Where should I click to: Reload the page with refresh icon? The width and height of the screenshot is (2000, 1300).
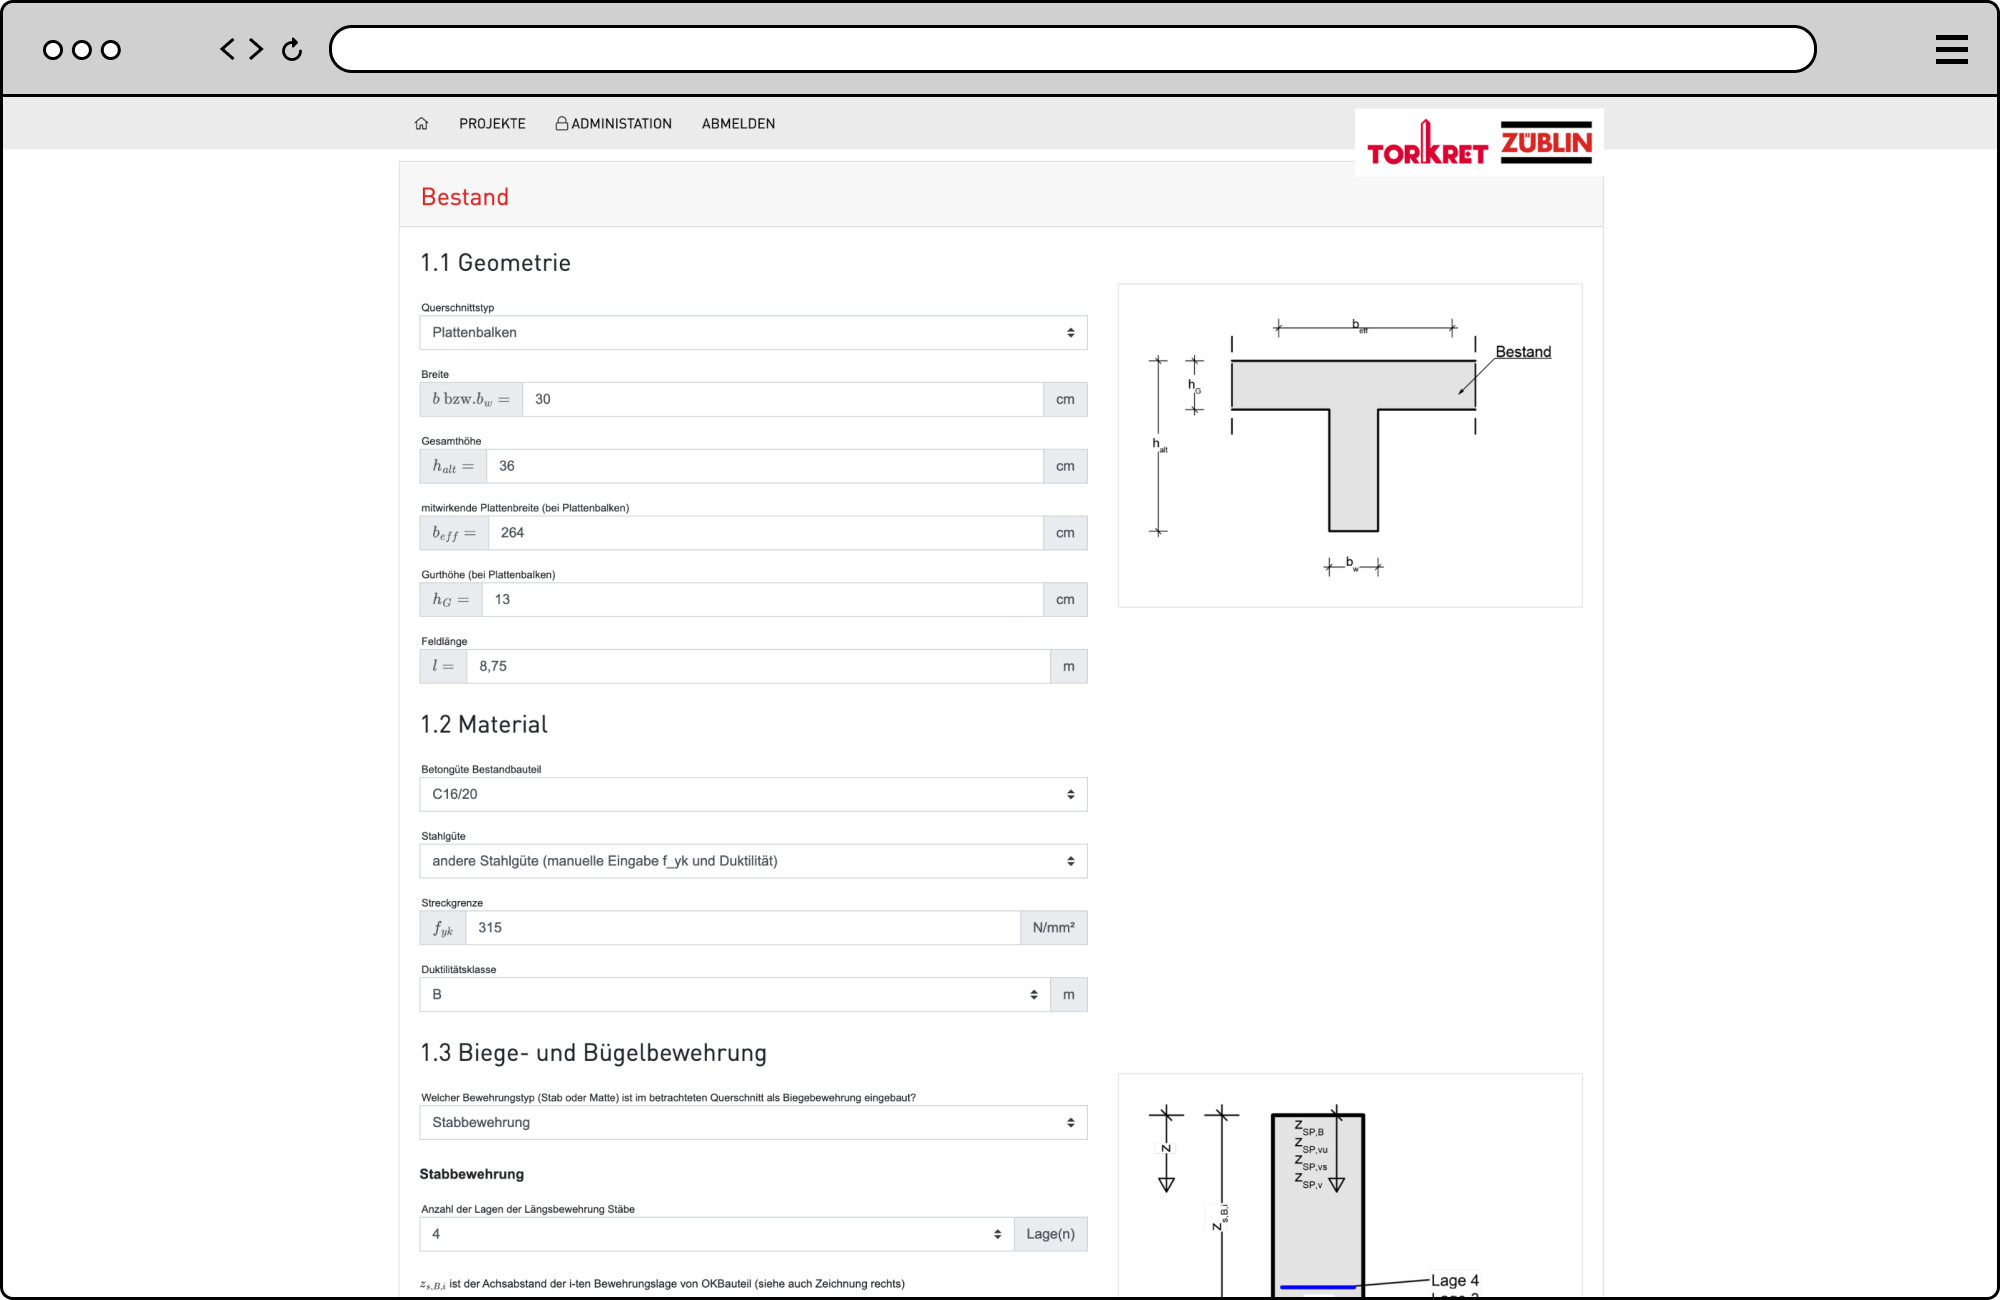point(292,49)
